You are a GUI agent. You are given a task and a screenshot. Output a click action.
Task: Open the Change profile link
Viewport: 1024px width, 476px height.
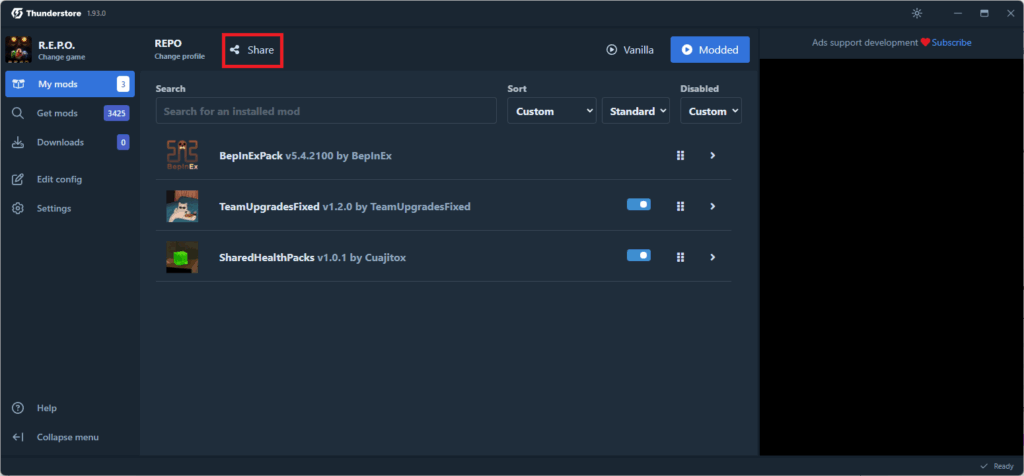pos(180,57)
